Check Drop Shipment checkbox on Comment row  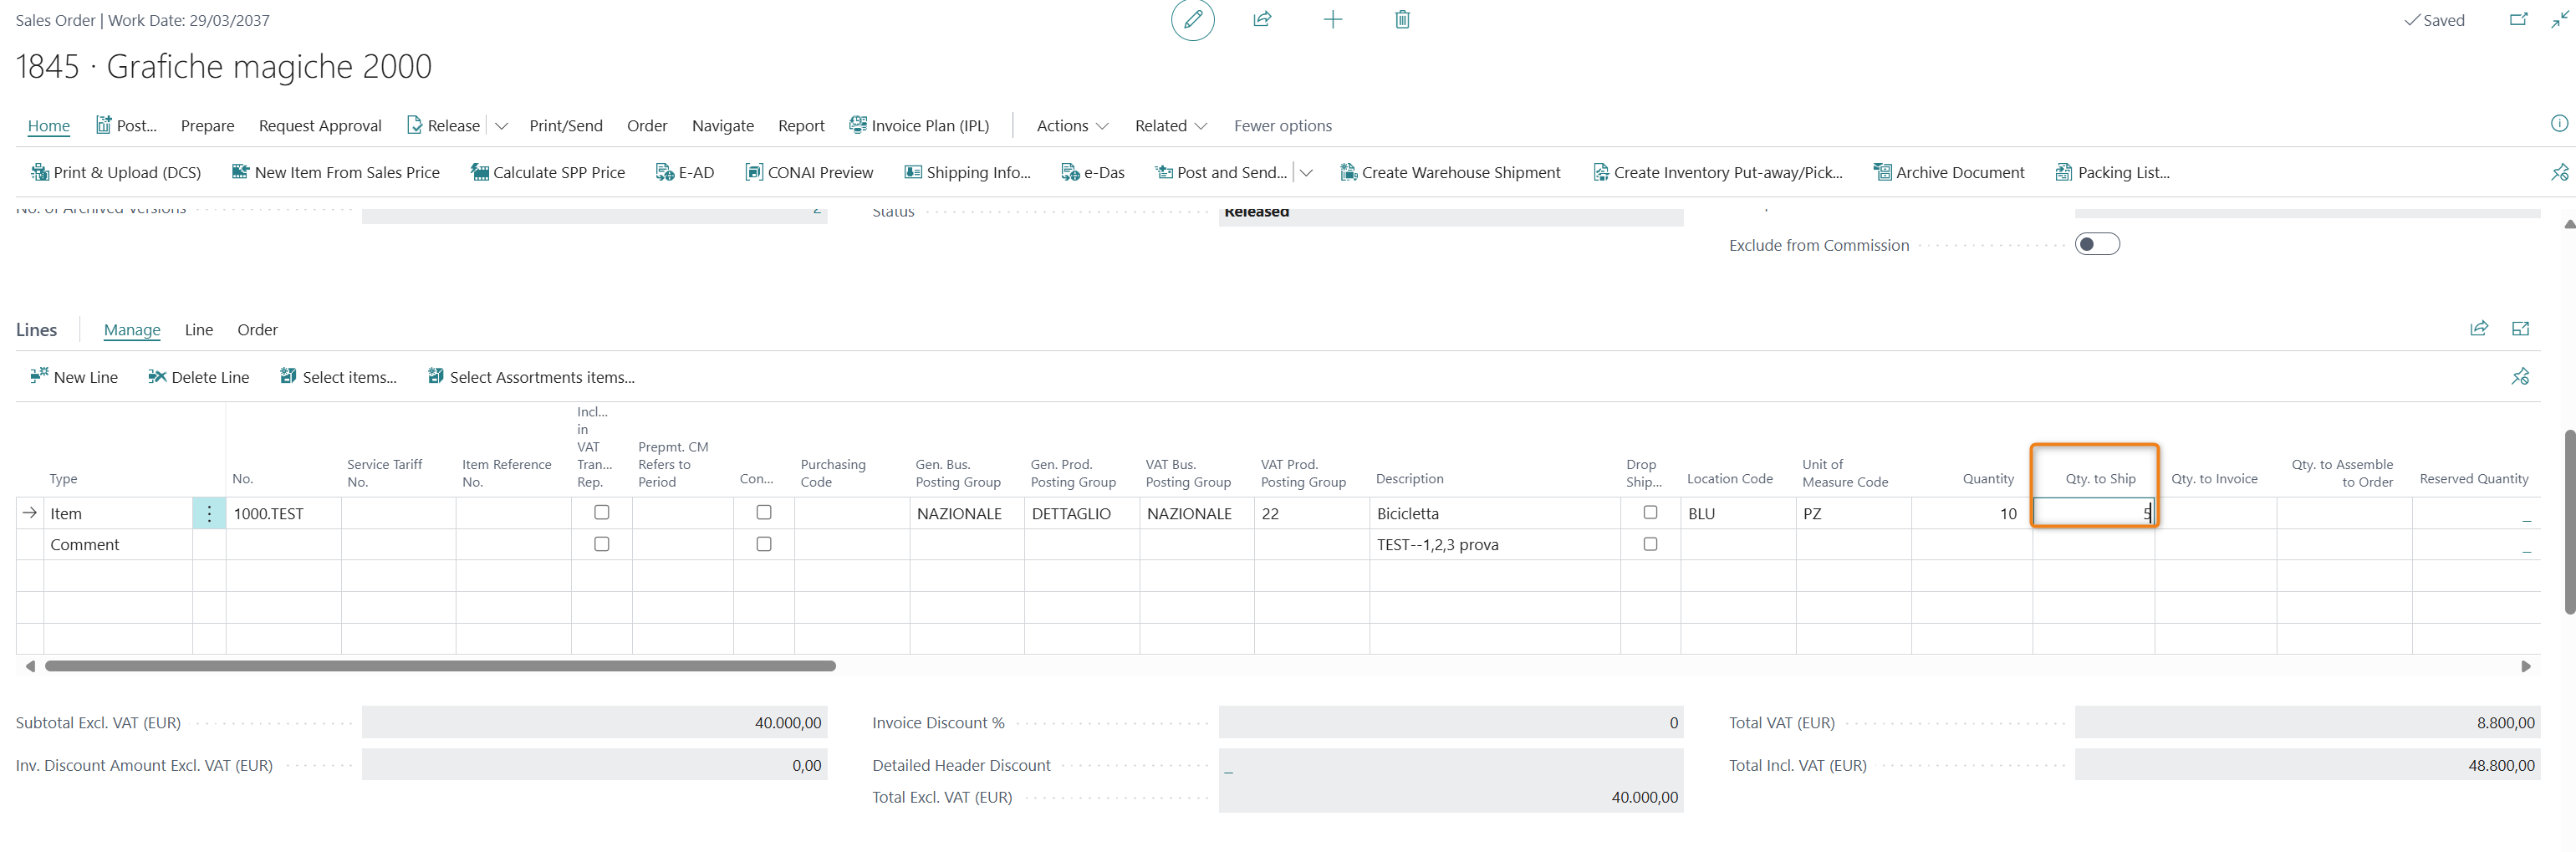[x=1650, y=544]
